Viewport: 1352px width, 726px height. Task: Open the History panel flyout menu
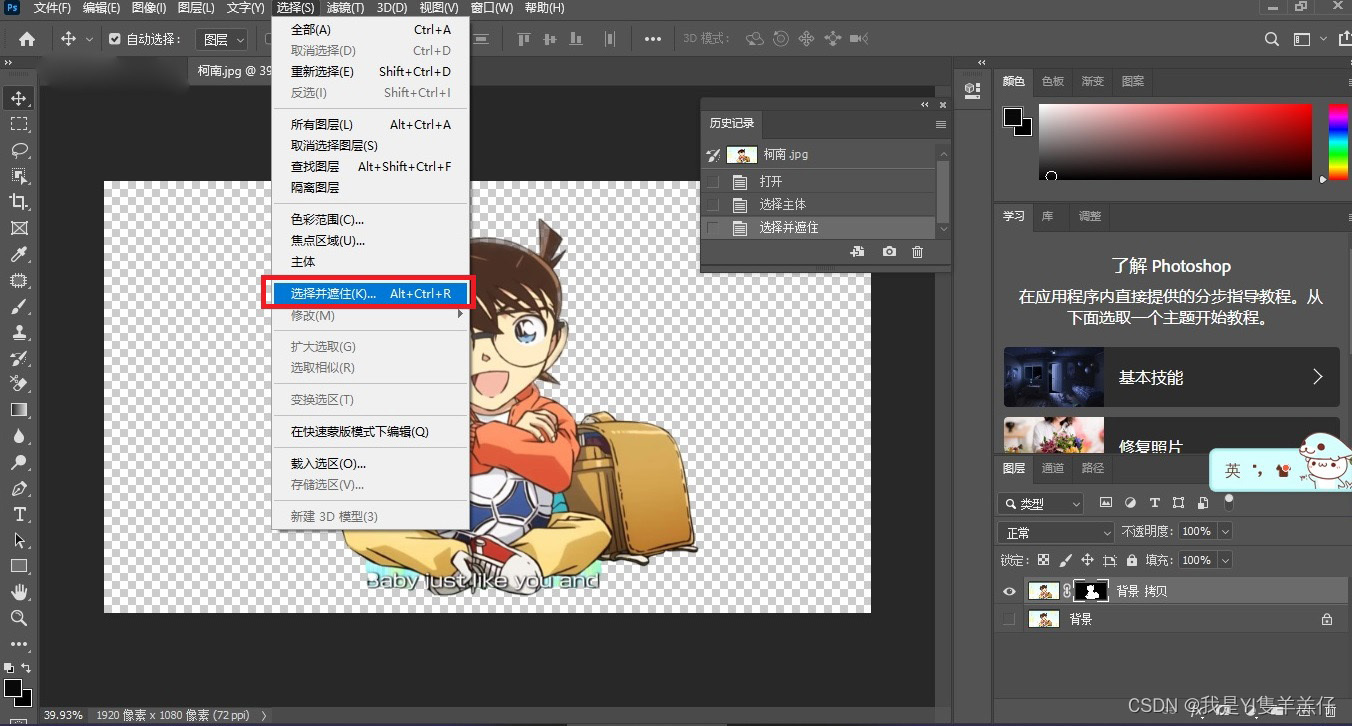(x=940, y=124)
